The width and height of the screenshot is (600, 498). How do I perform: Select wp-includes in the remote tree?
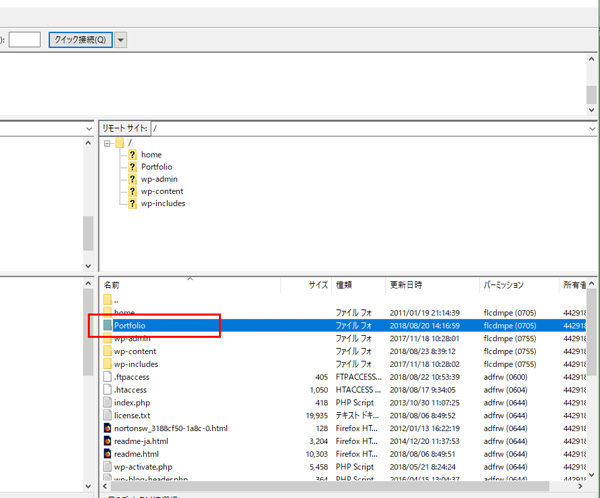(163, 204)
